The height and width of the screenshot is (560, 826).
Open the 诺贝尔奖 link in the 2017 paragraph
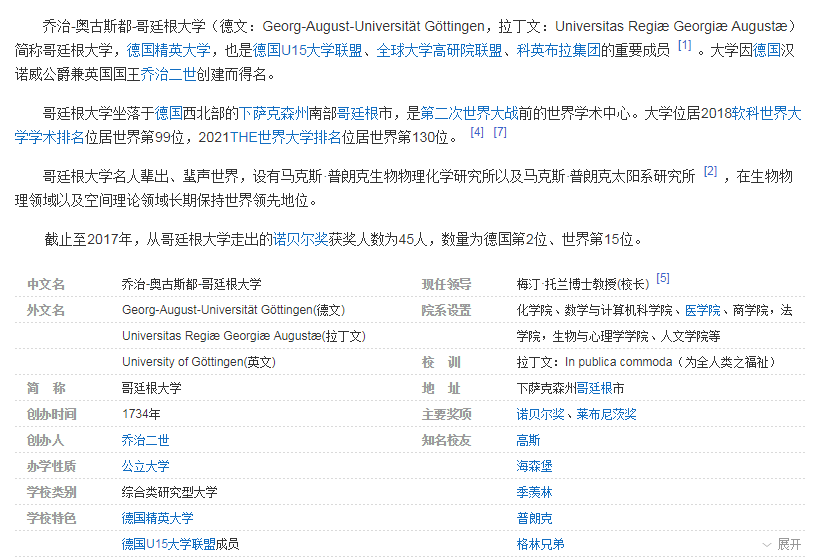tap(300, 240)
